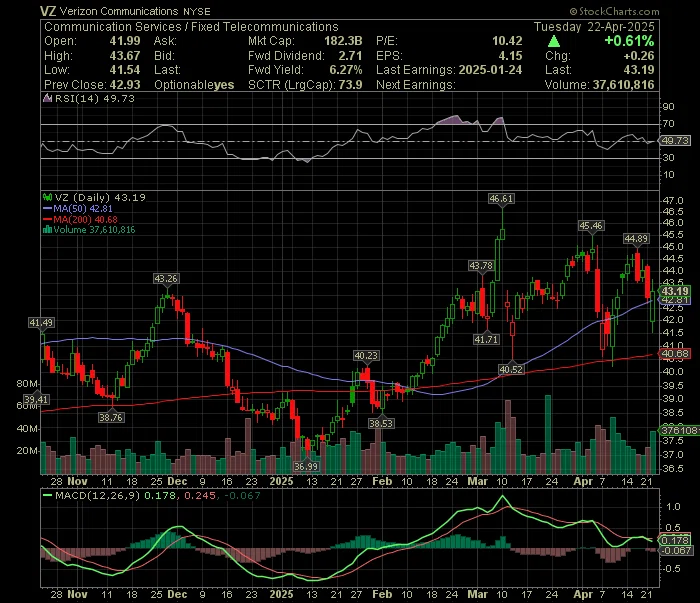Click the blue MA(50) legend line marker
Viewport: 700px width, 603px height.
pos(47,209)
